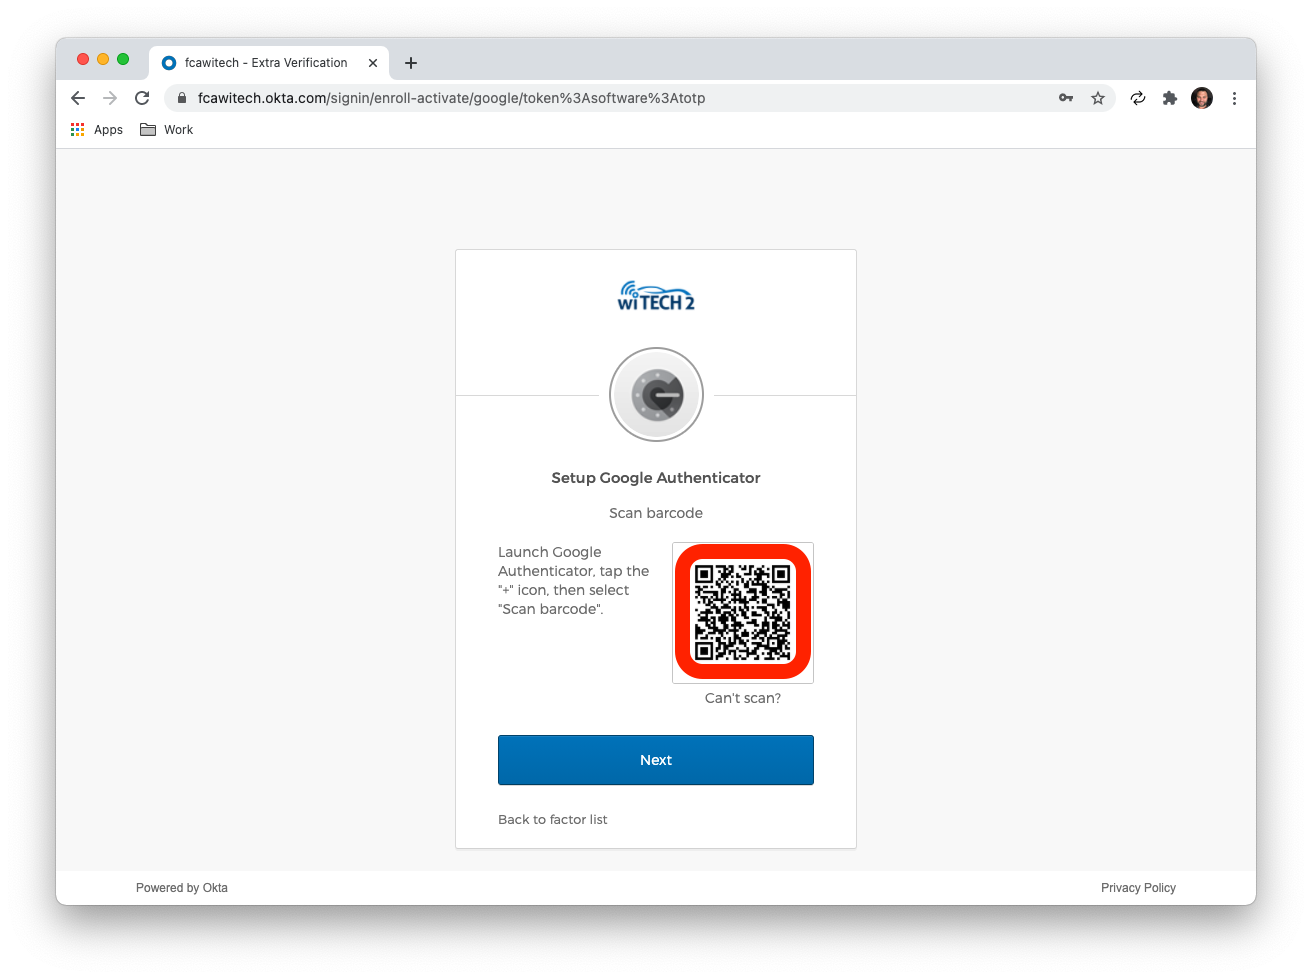This screenshot has height=979, width=1312.
Task: Click the QR barcode image
Action: [x=743, y=612]
